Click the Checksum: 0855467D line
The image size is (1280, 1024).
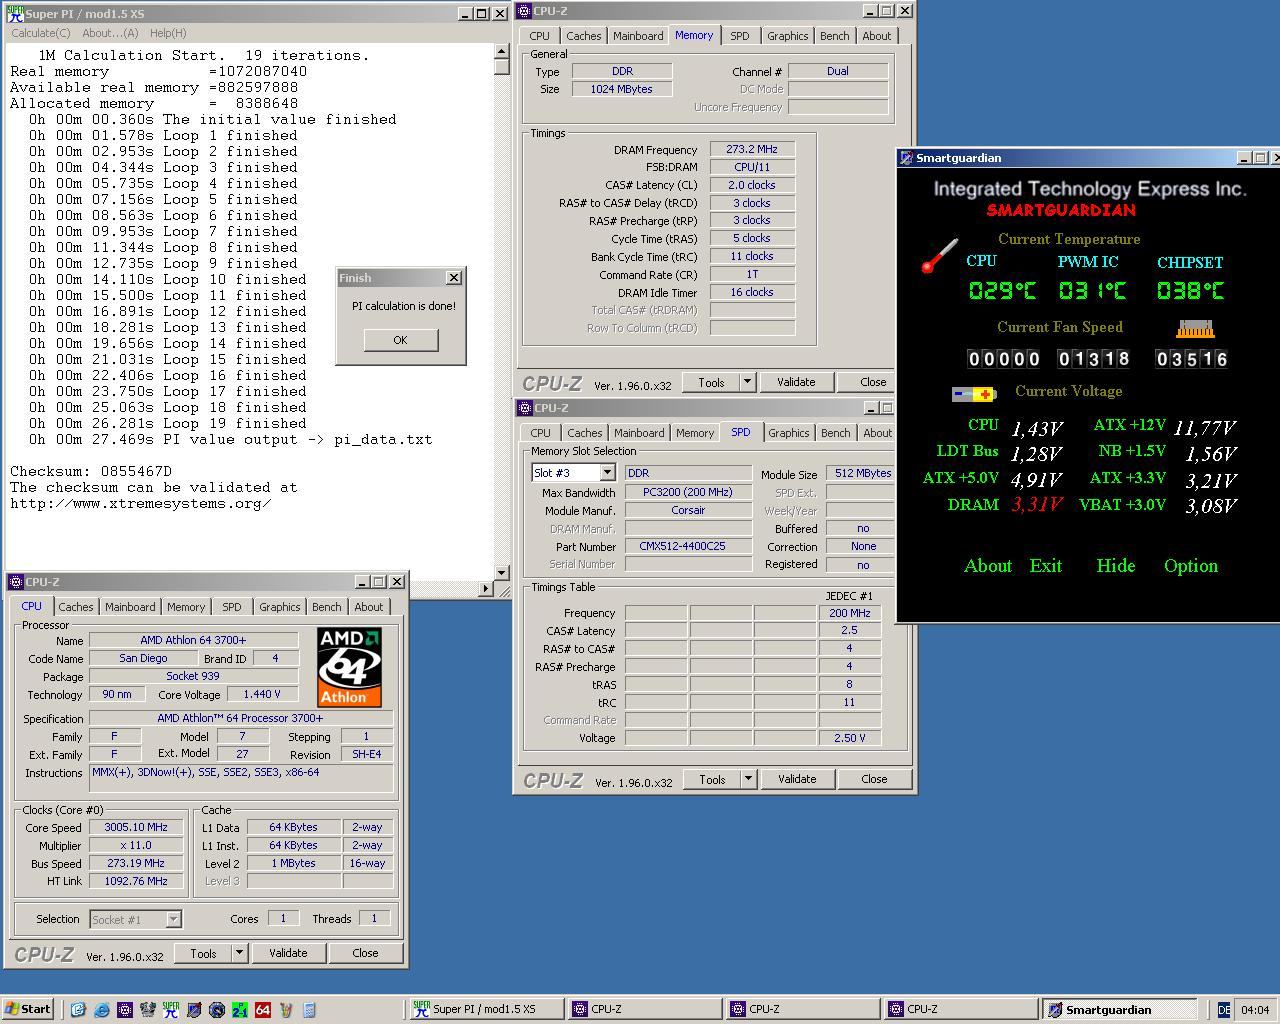(x=91, y=471)
